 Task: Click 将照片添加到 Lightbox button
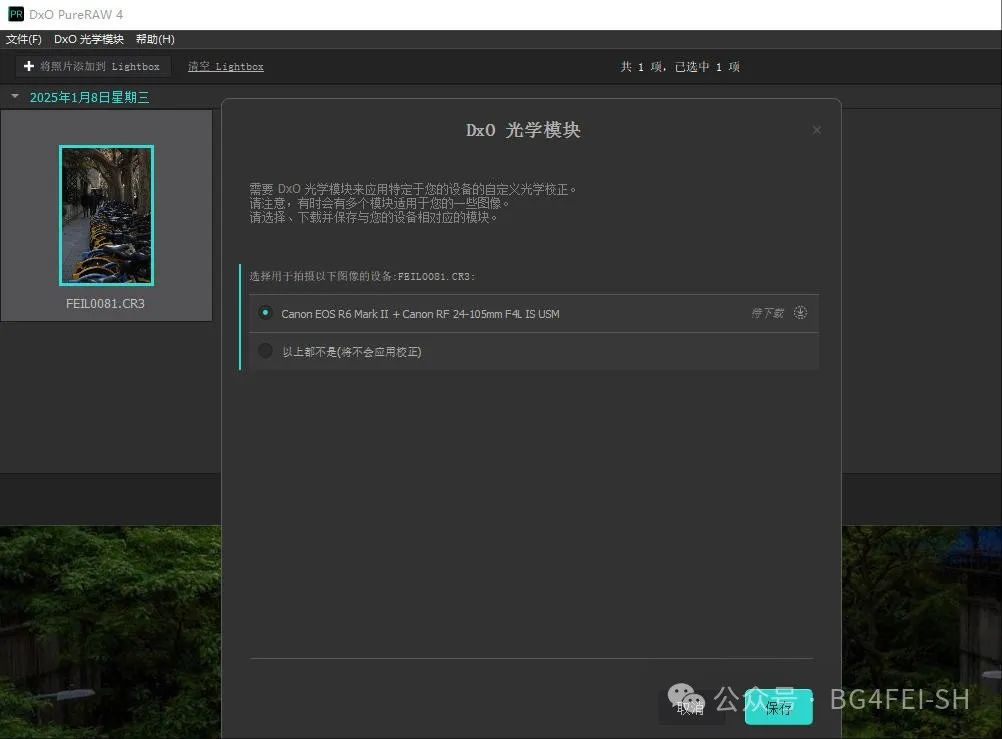tap(92, 66)
